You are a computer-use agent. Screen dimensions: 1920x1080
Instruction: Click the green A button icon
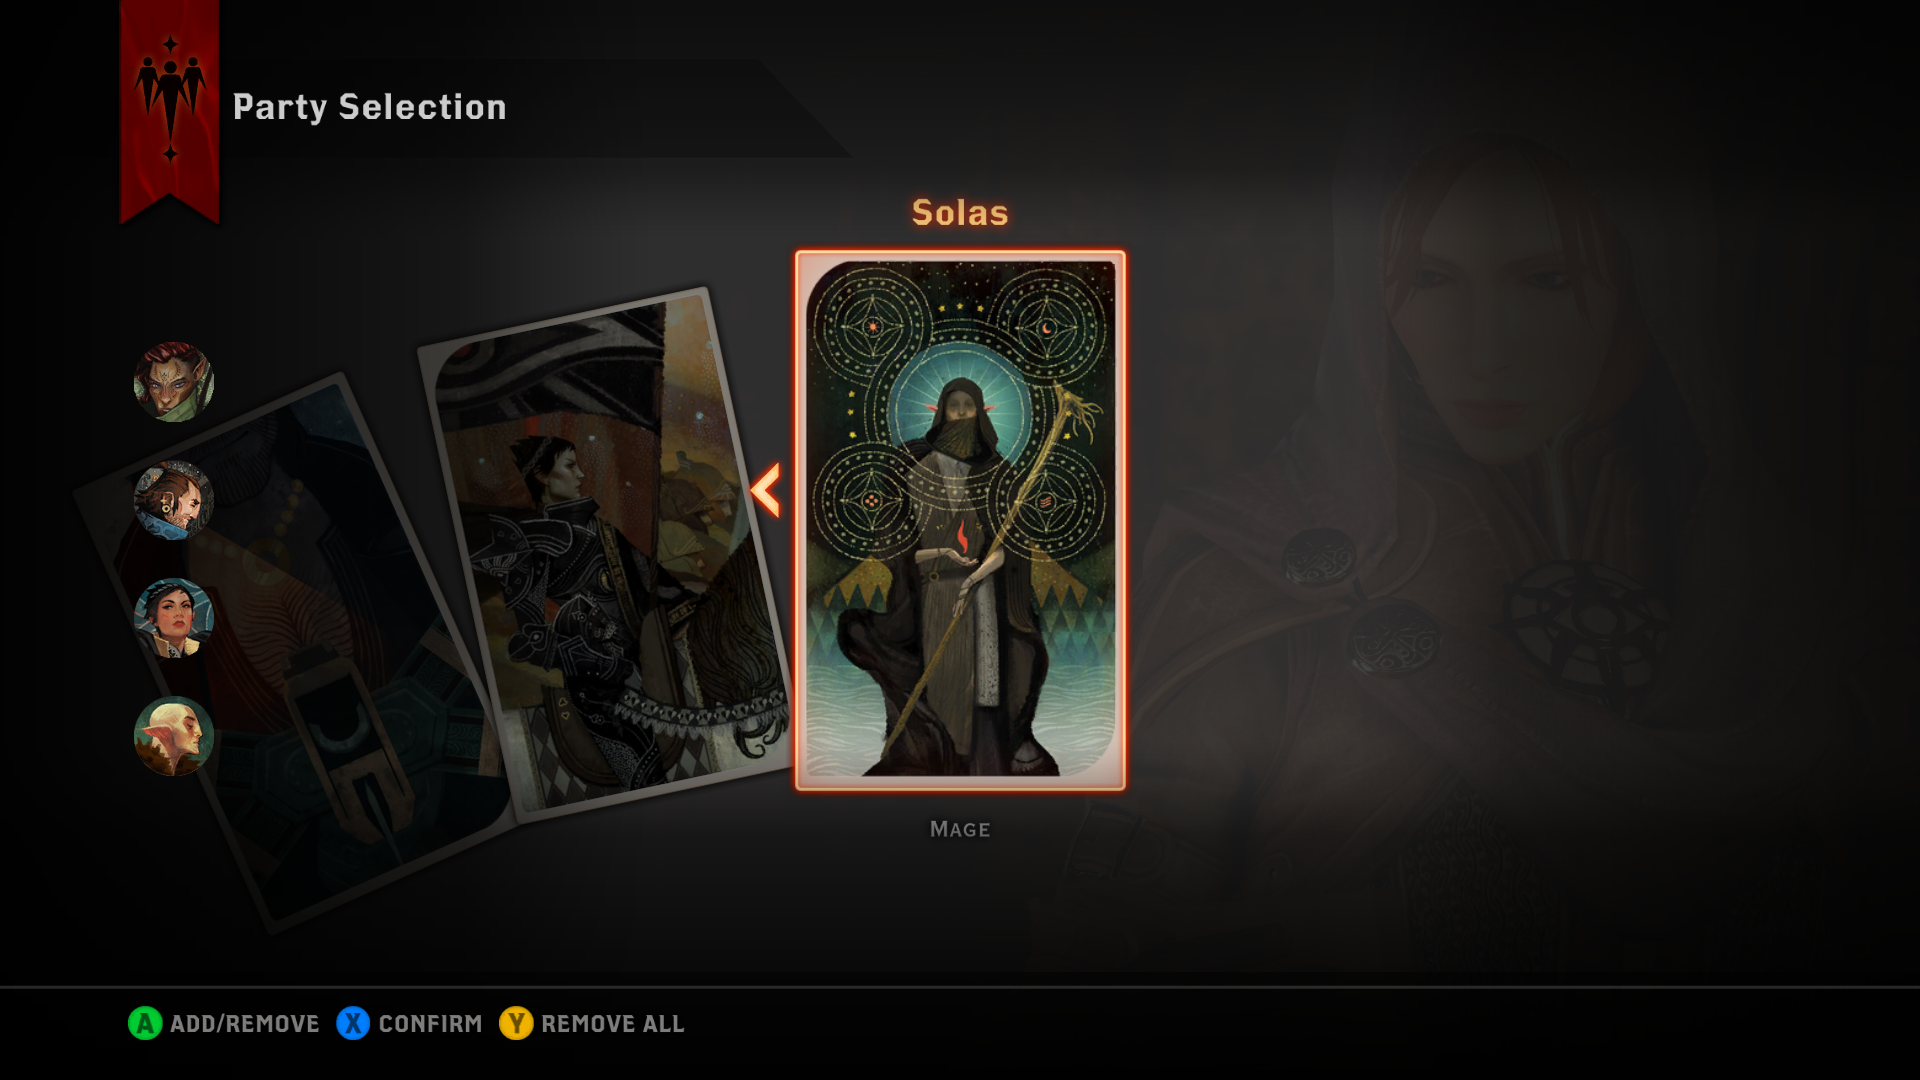pos(145,1023)
